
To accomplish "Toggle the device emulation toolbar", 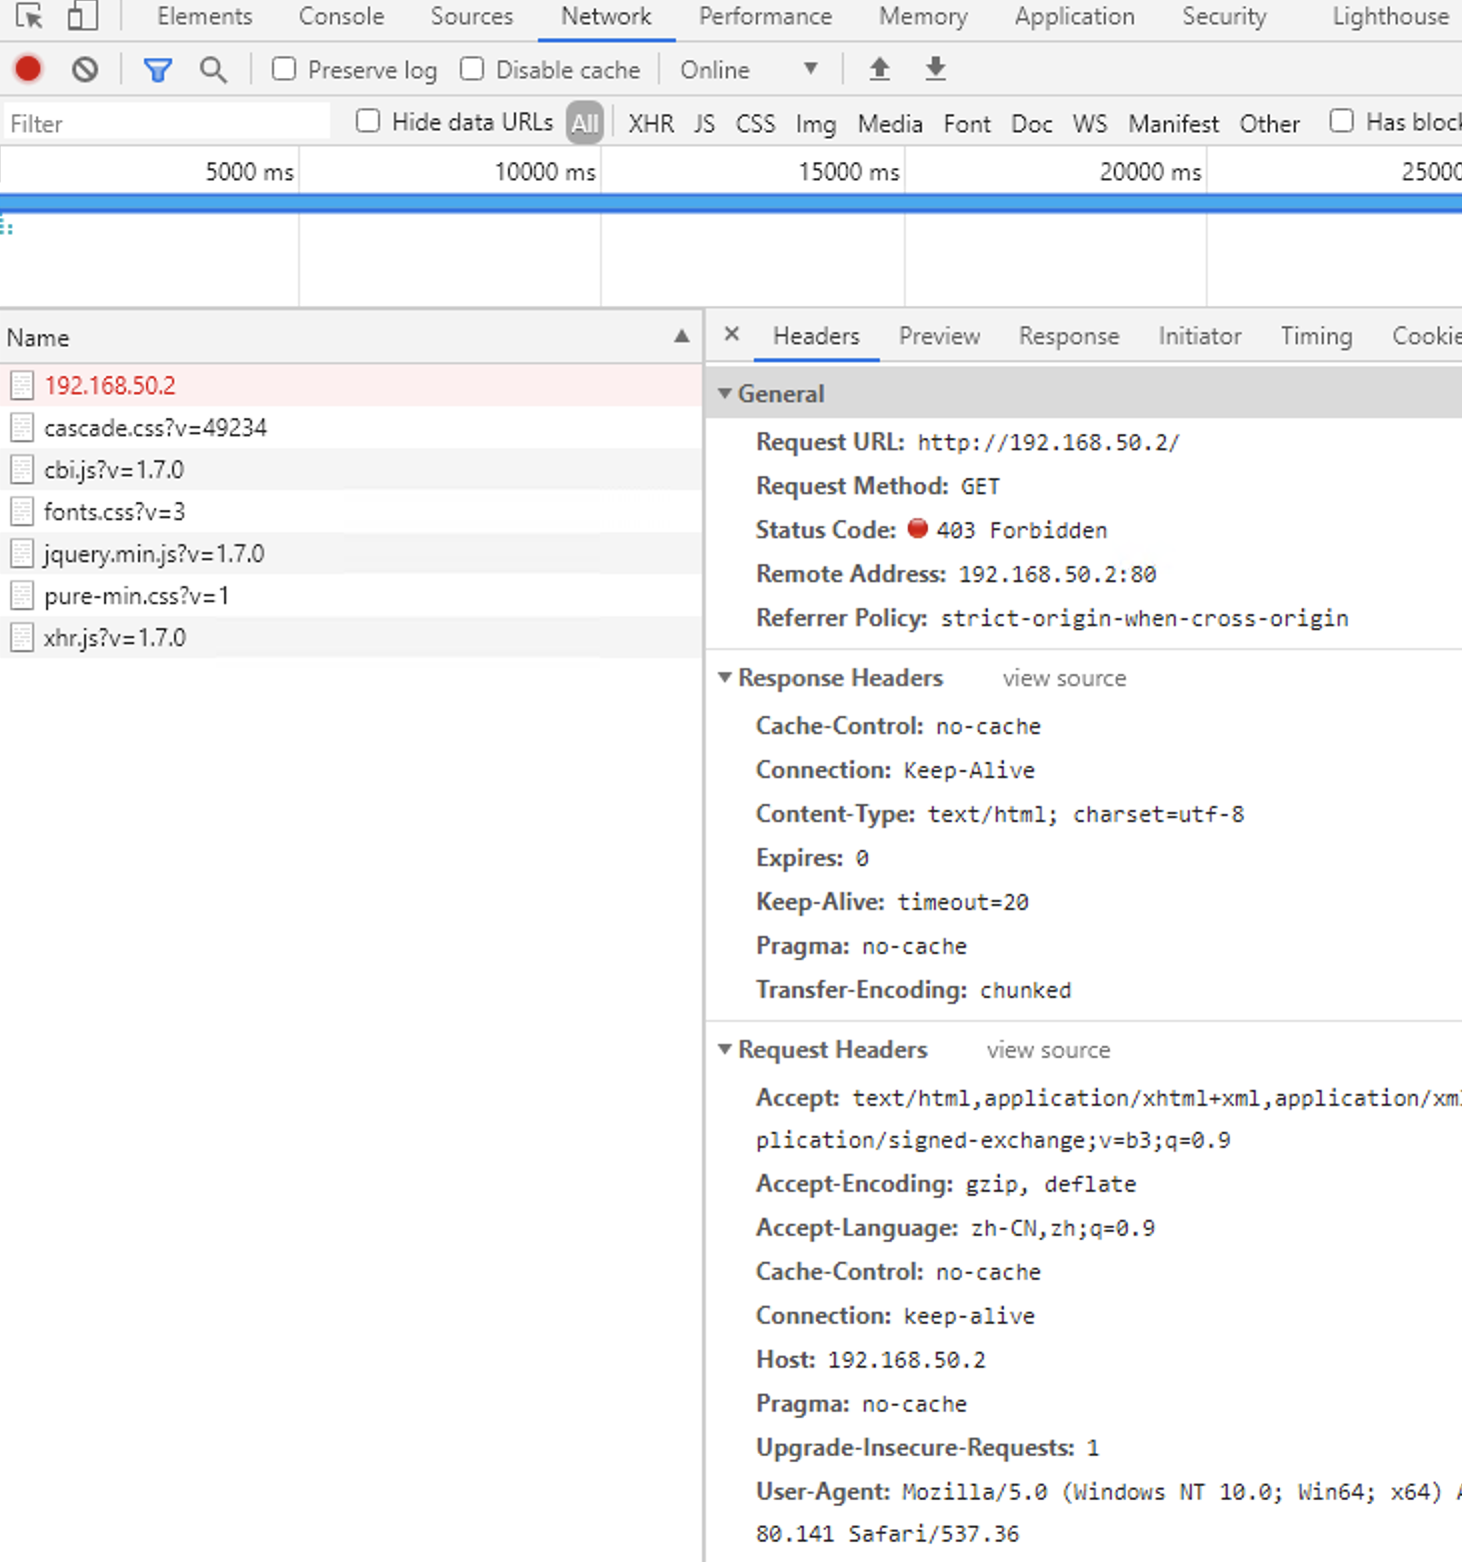I will [80, 16].
